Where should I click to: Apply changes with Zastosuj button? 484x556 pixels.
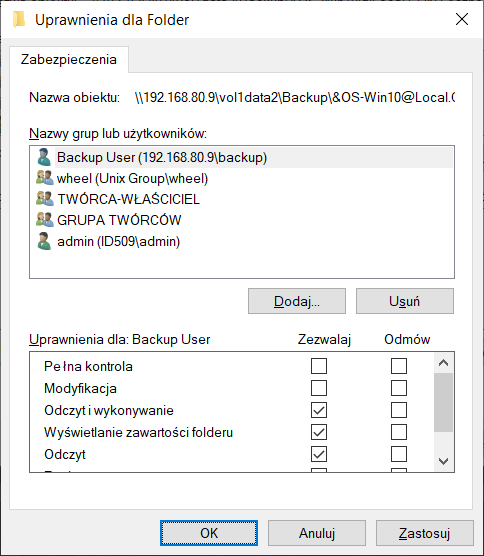click(424, 533)
